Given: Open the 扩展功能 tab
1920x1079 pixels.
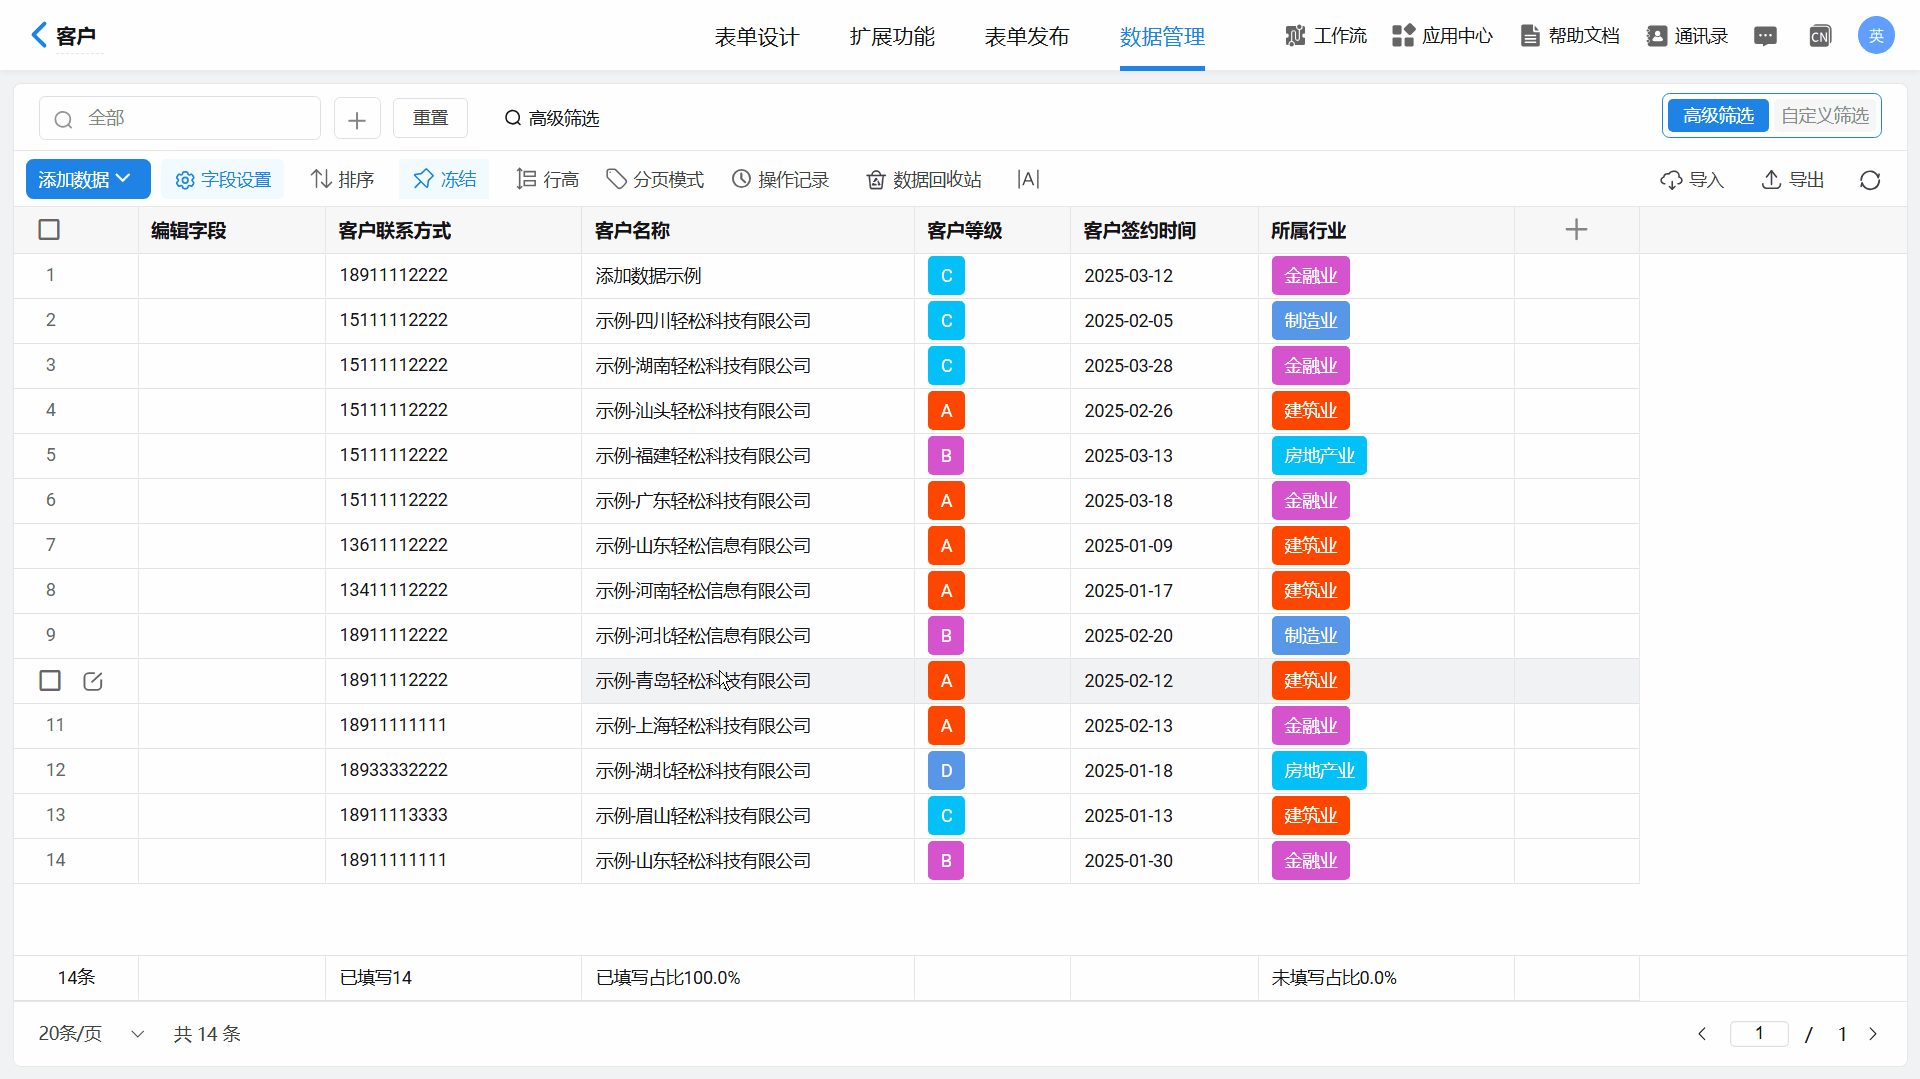Looking at the screenshot, I should (892, 37).
